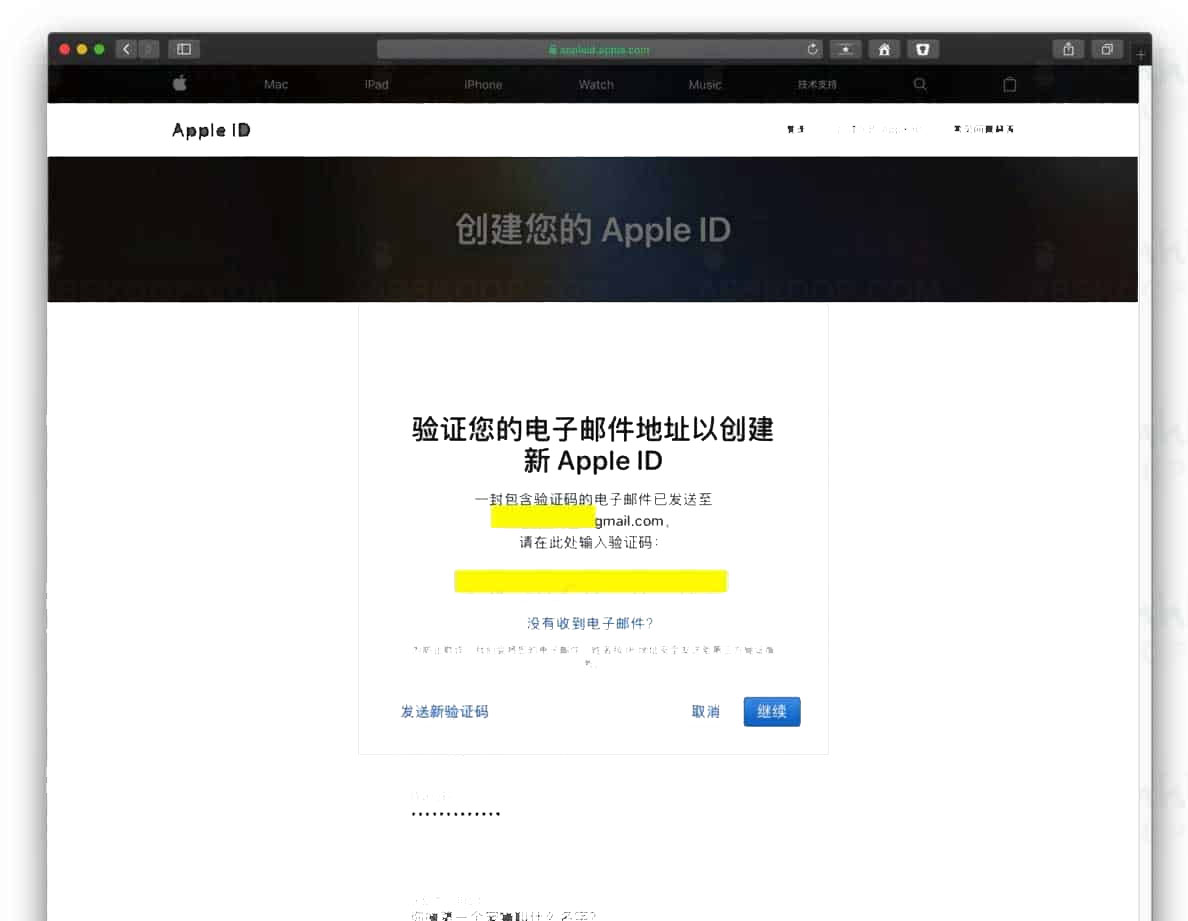Viewport: 1188px width, 921px height.
Task: Click the shield extension icon in toolbar
Action: pyautogui.click(x=923, y=49)
